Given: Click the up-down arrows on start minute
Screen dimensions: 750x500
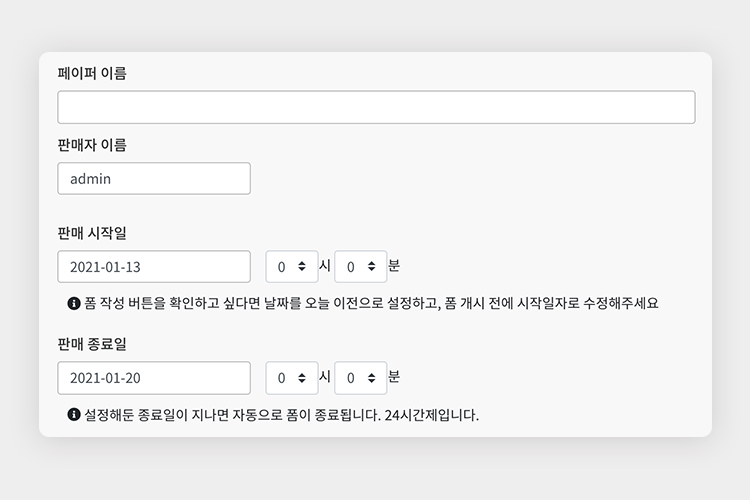Looking at the screenshot, I should pyautogui.click(x=372, y=267).
